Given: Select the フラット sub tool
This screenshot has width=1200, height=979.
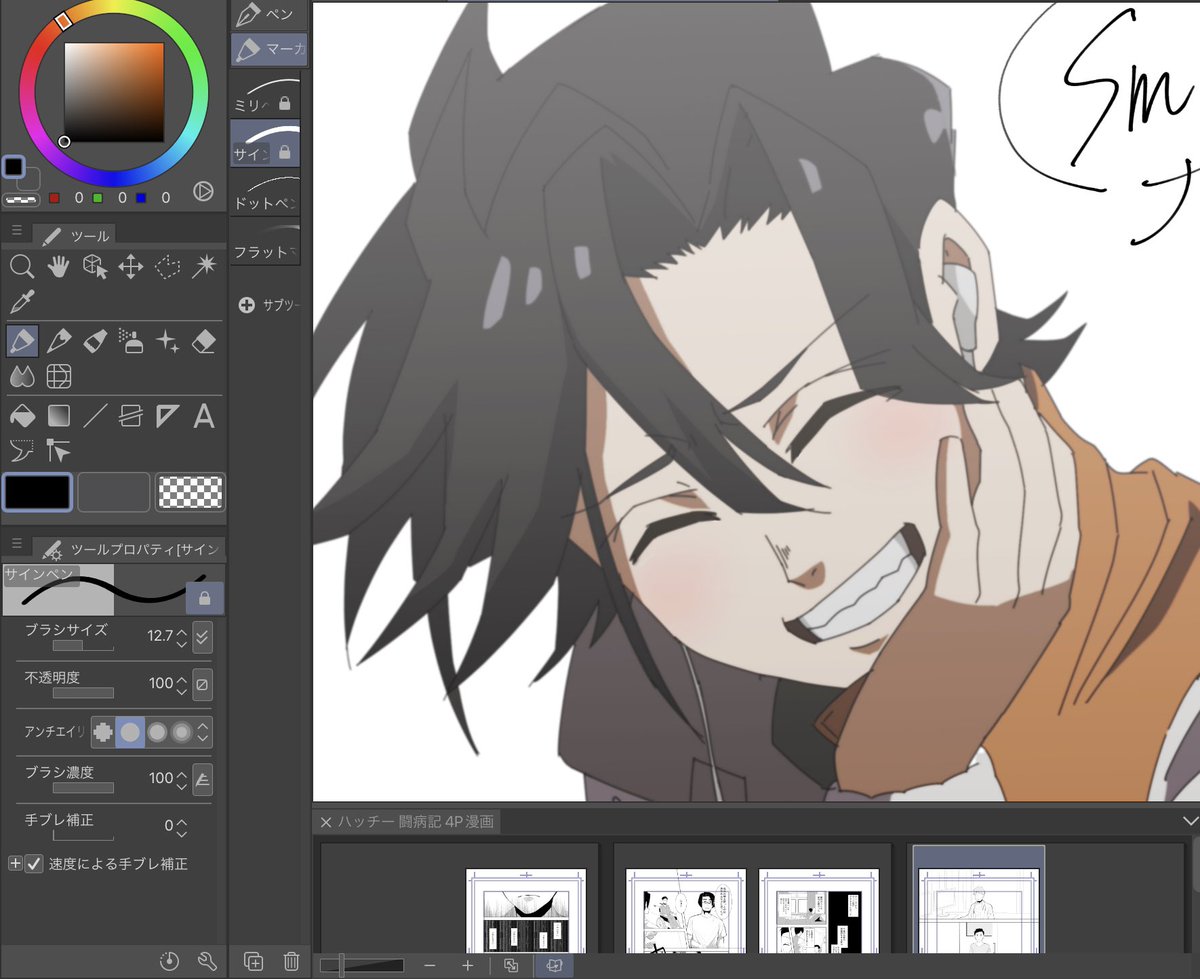Looking at the screenshot, I should point(266,243).
